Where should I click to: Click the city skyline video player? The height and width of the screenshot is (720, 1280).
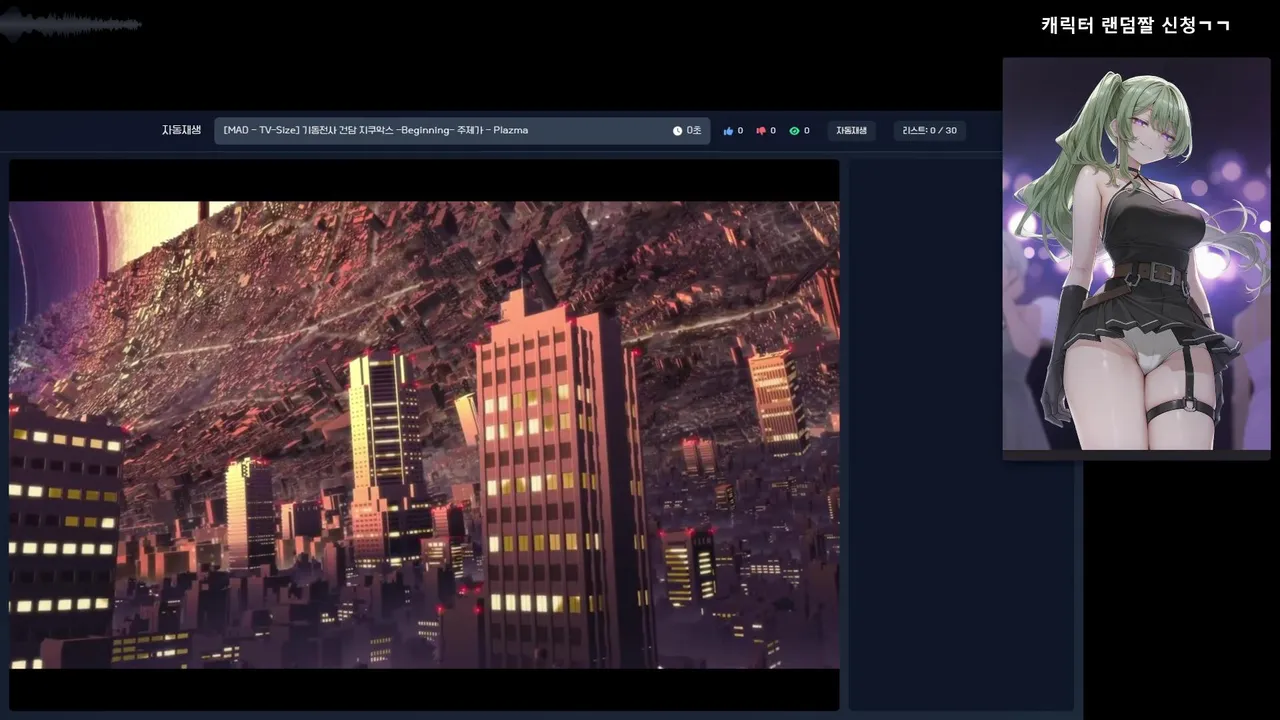[x=424, y=435]
